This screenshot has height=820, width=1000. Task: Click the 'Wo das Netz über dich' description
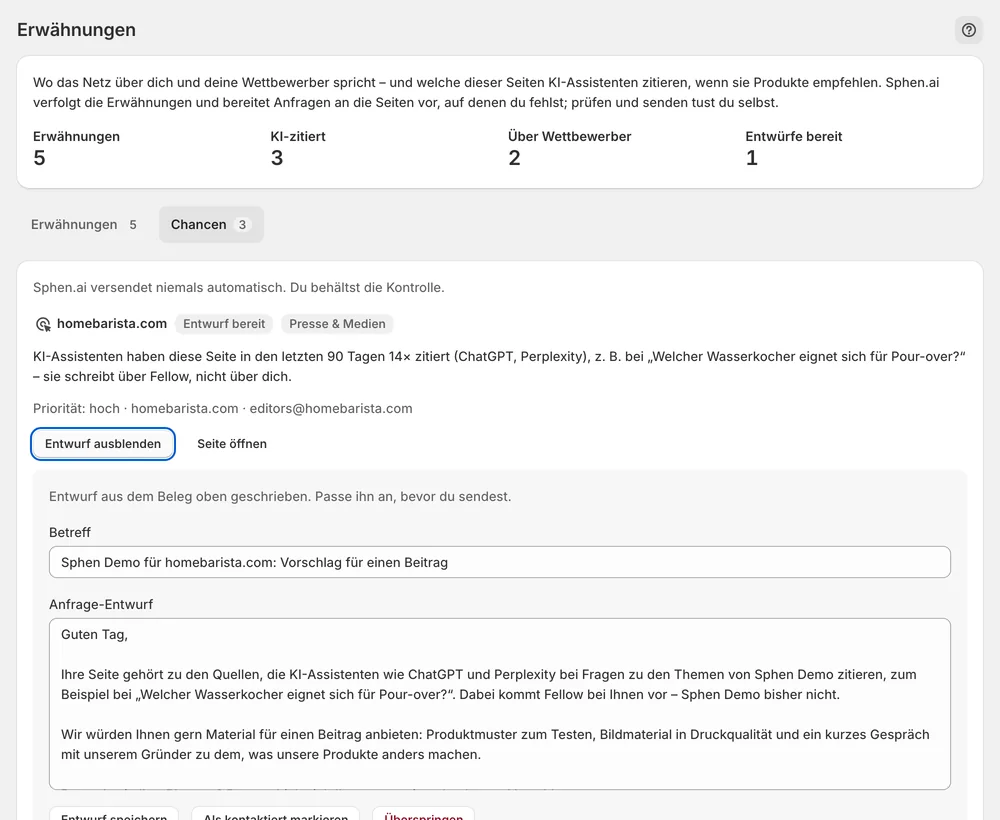pos(486,92)
